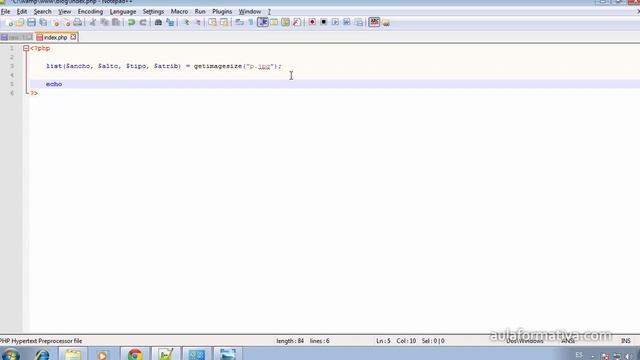Toggle Show All Characters pilcrow button

click(251, 22)
